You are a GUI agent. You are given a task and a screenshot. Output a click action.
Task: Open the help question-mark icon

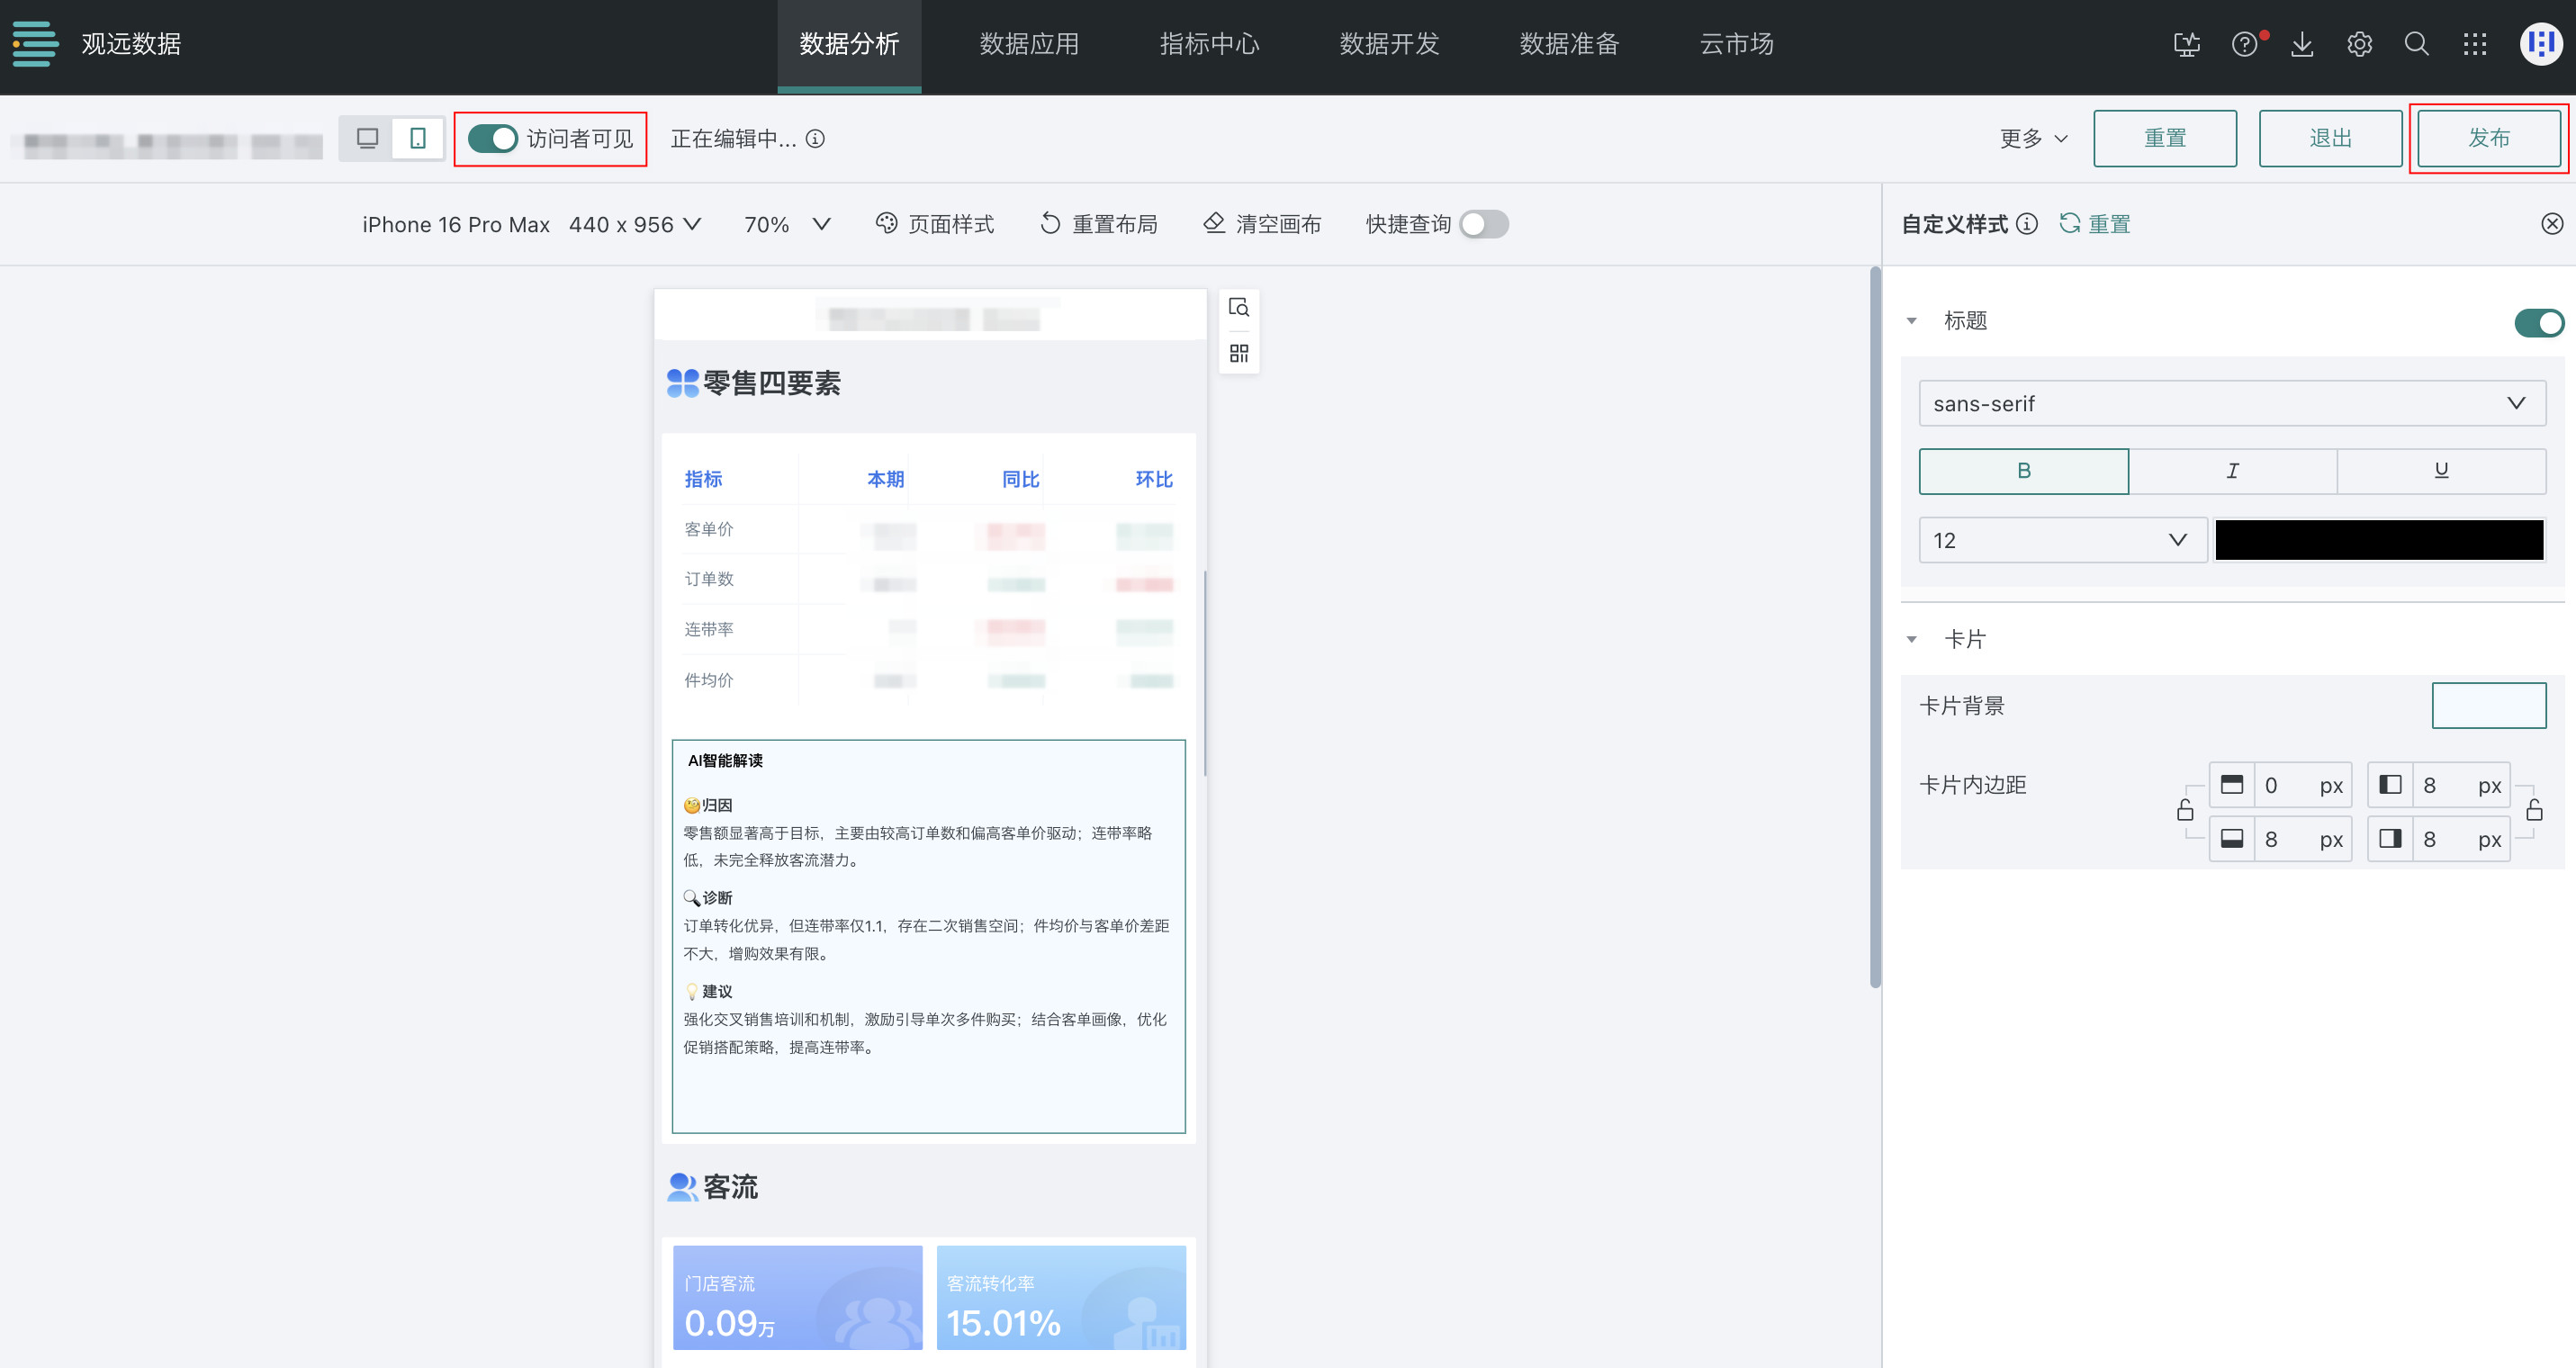pos(2244,44)
